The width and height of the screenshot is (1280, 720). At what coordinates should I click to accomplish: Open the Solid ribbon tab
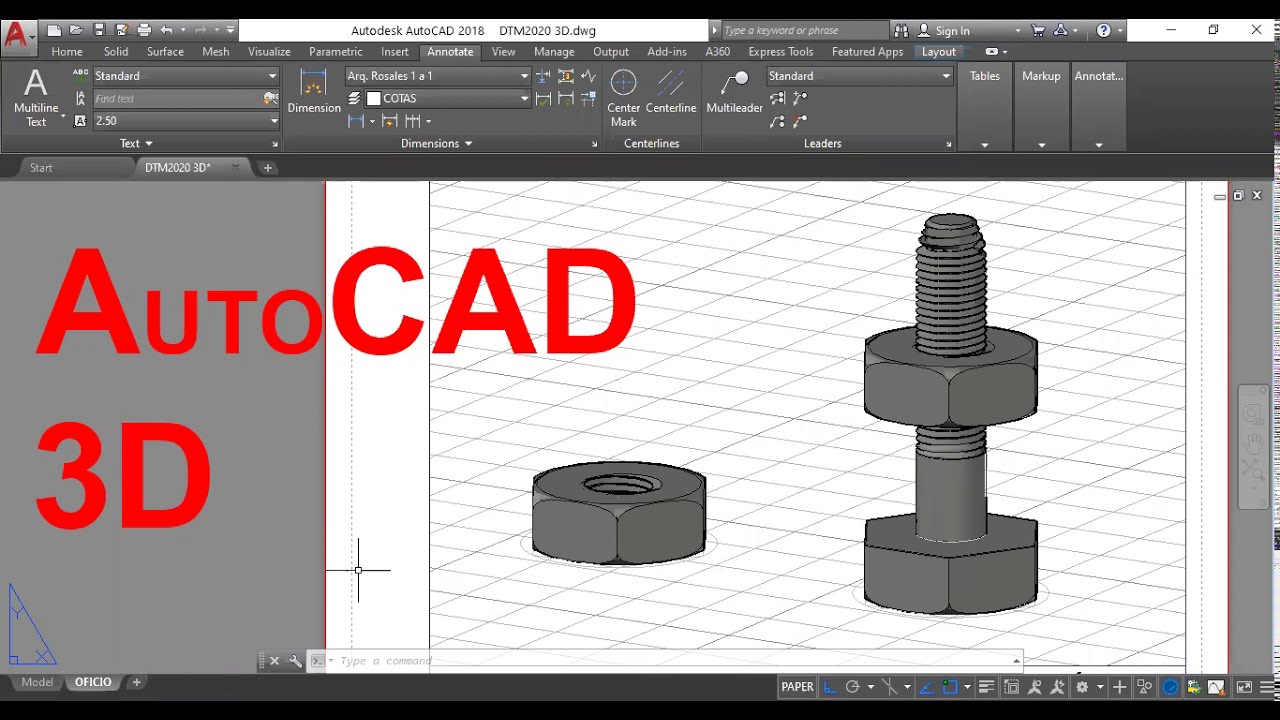116,52
